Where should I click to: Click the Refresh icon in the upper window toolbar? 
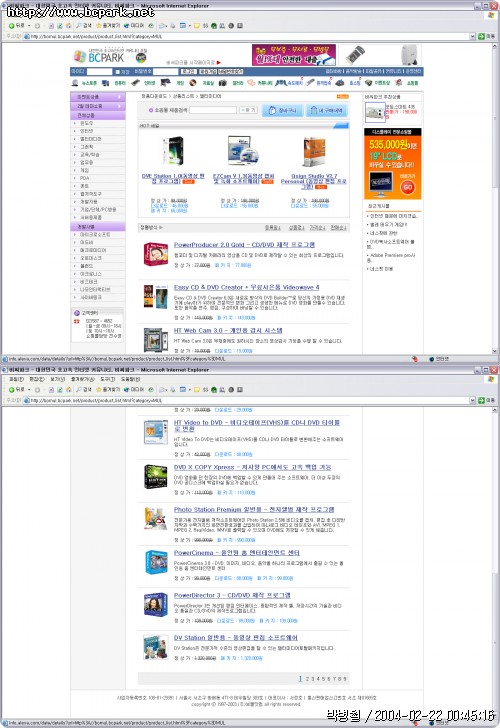[60, 26]
